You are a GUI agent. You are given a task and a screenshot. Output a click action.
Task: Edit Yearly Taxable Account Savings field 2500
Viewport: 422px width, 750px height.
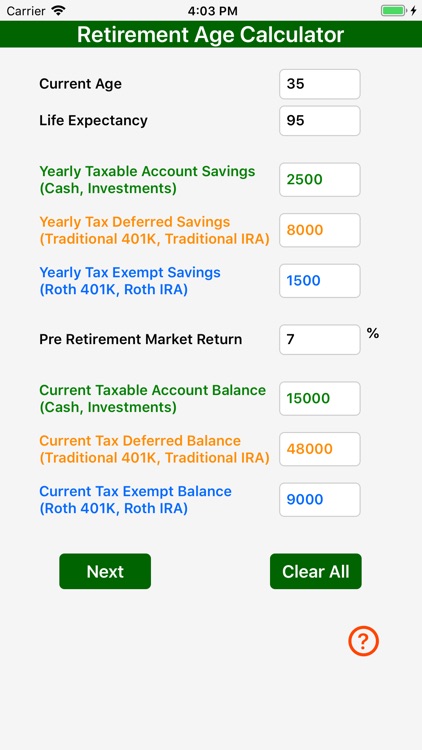click(x=320, y=179)
